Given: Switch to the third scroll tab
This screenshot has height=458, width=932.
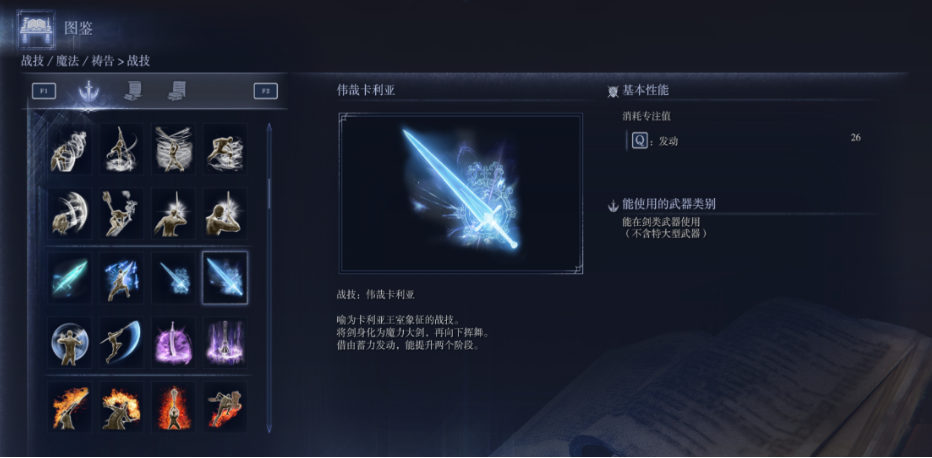Looking at the screenshot, I should click(x=177, y=91).
